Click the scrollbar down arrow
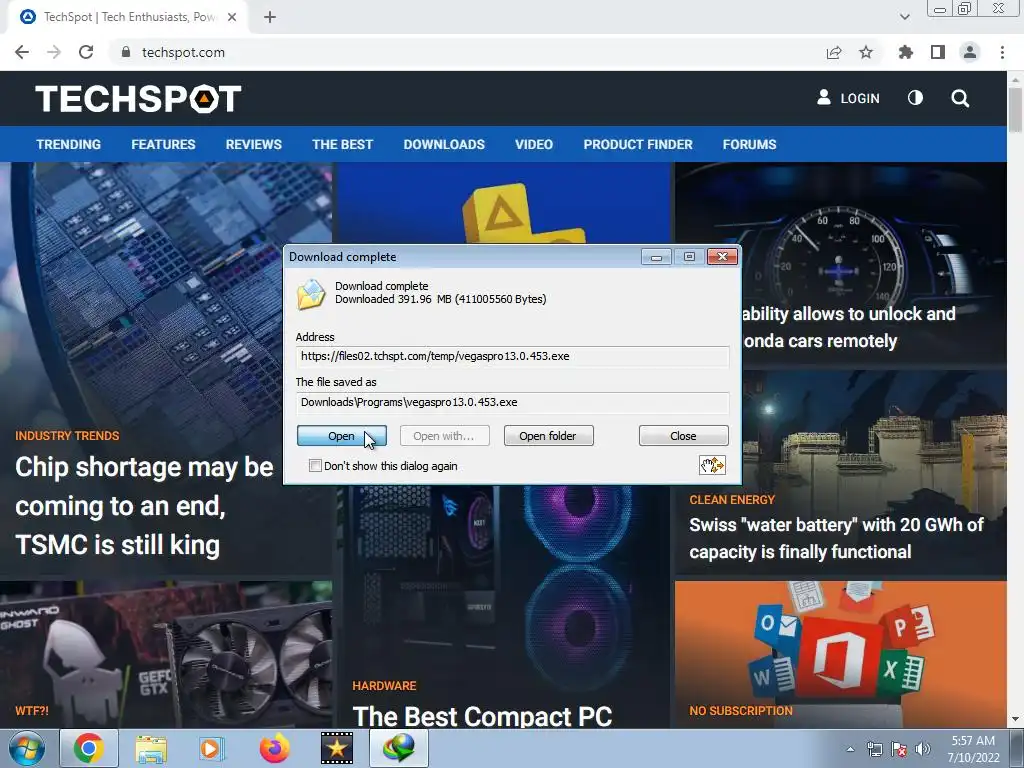1024x768 pixels. [1015, 720]
